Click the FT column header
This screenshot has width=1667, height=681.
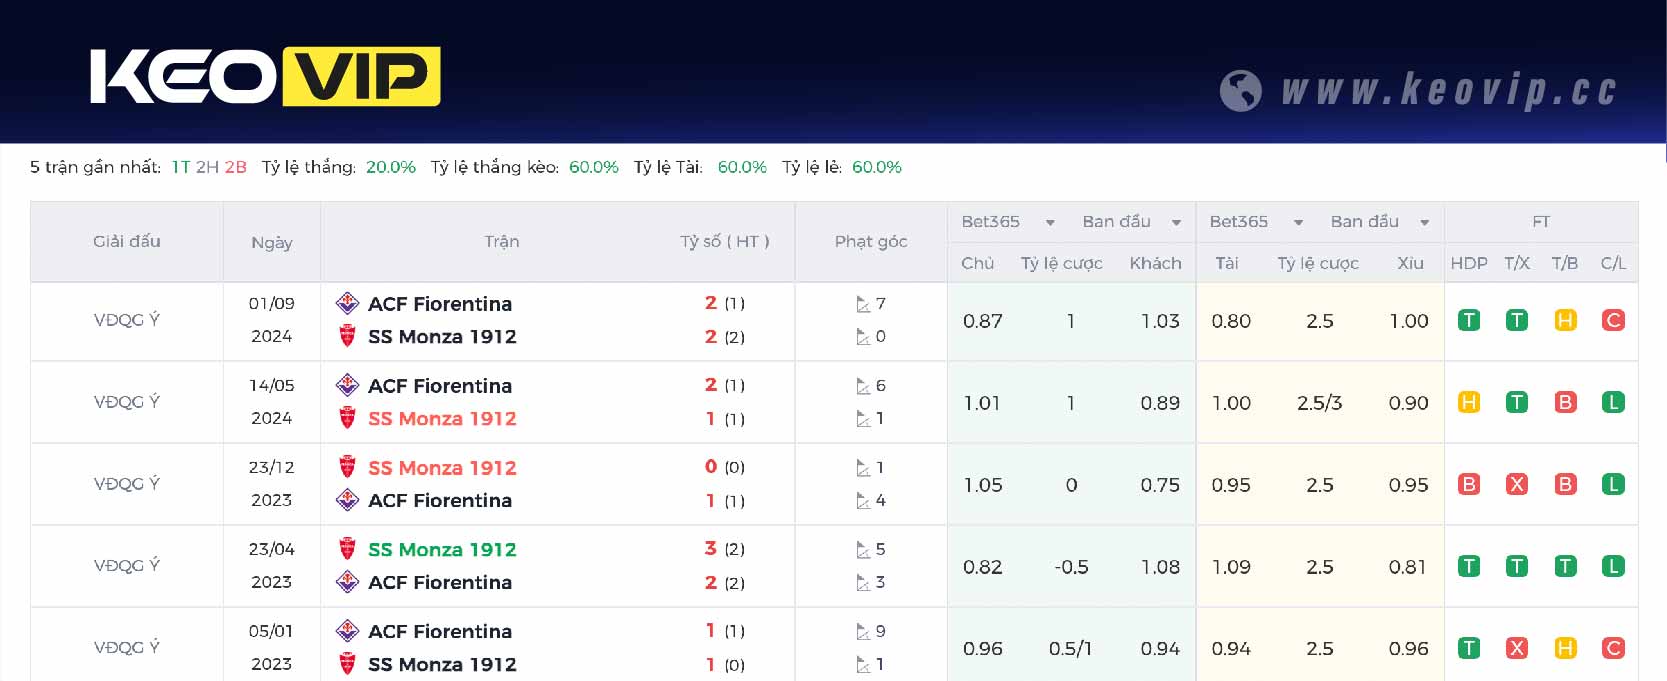1541,222
